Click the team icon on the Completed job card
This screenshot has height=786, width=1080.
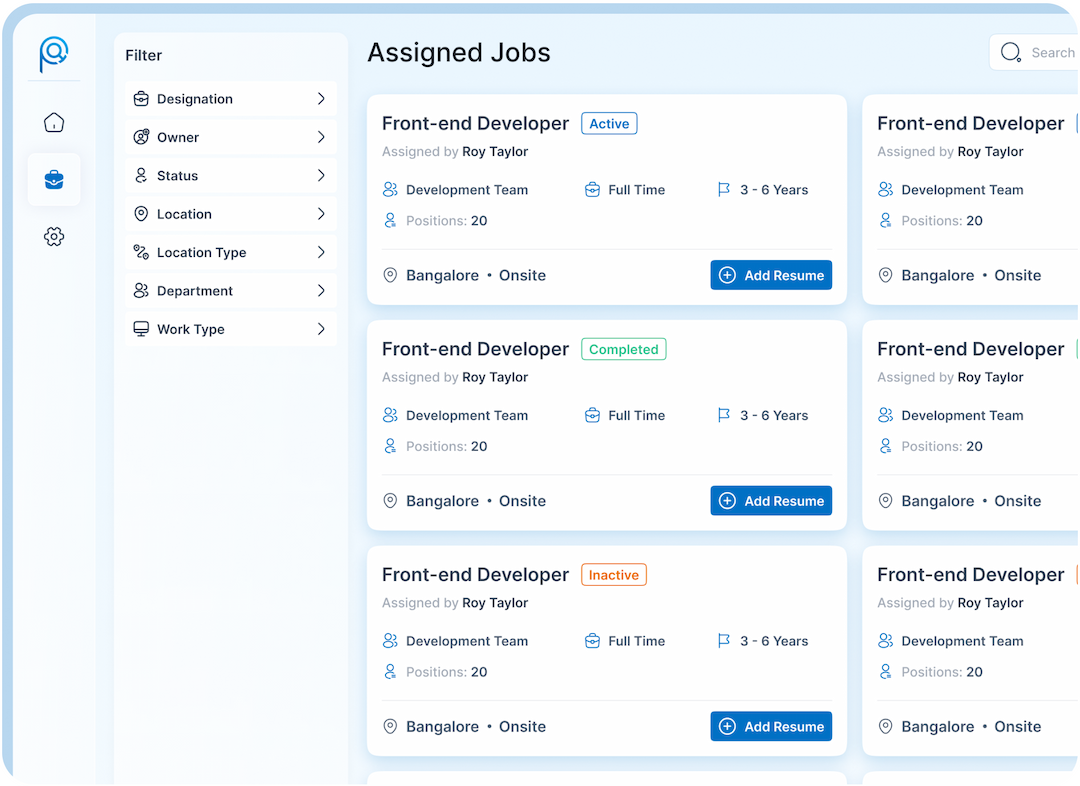(391, 415)
